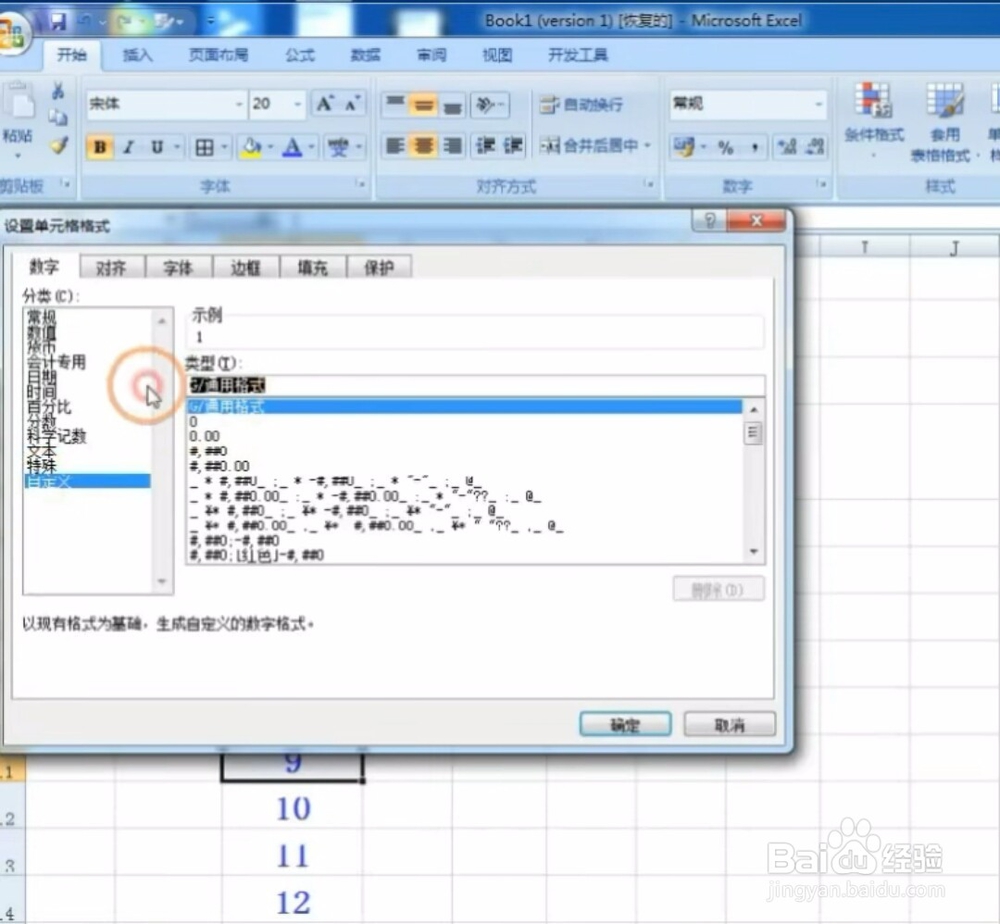Click dialog help question mark button
This screenshot has height=924, width=1000.
[709, 221]
